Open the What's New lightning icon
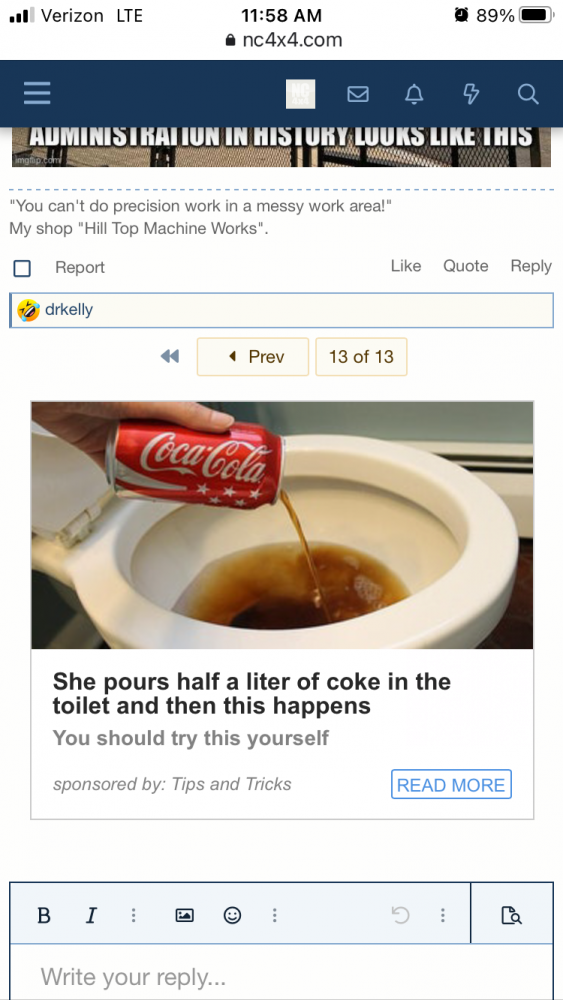The image size is (563, 1000). pyautogui.click(x=470, y=94)
